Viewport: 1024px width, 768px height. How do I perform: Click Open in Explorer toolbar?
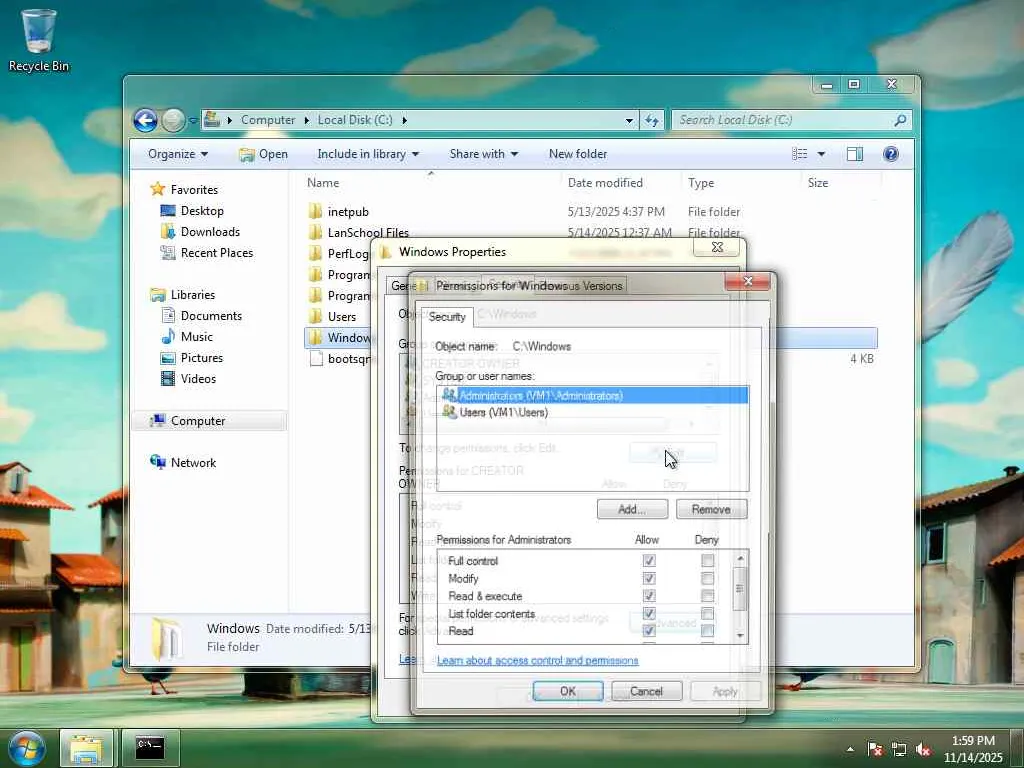(264, 154)
